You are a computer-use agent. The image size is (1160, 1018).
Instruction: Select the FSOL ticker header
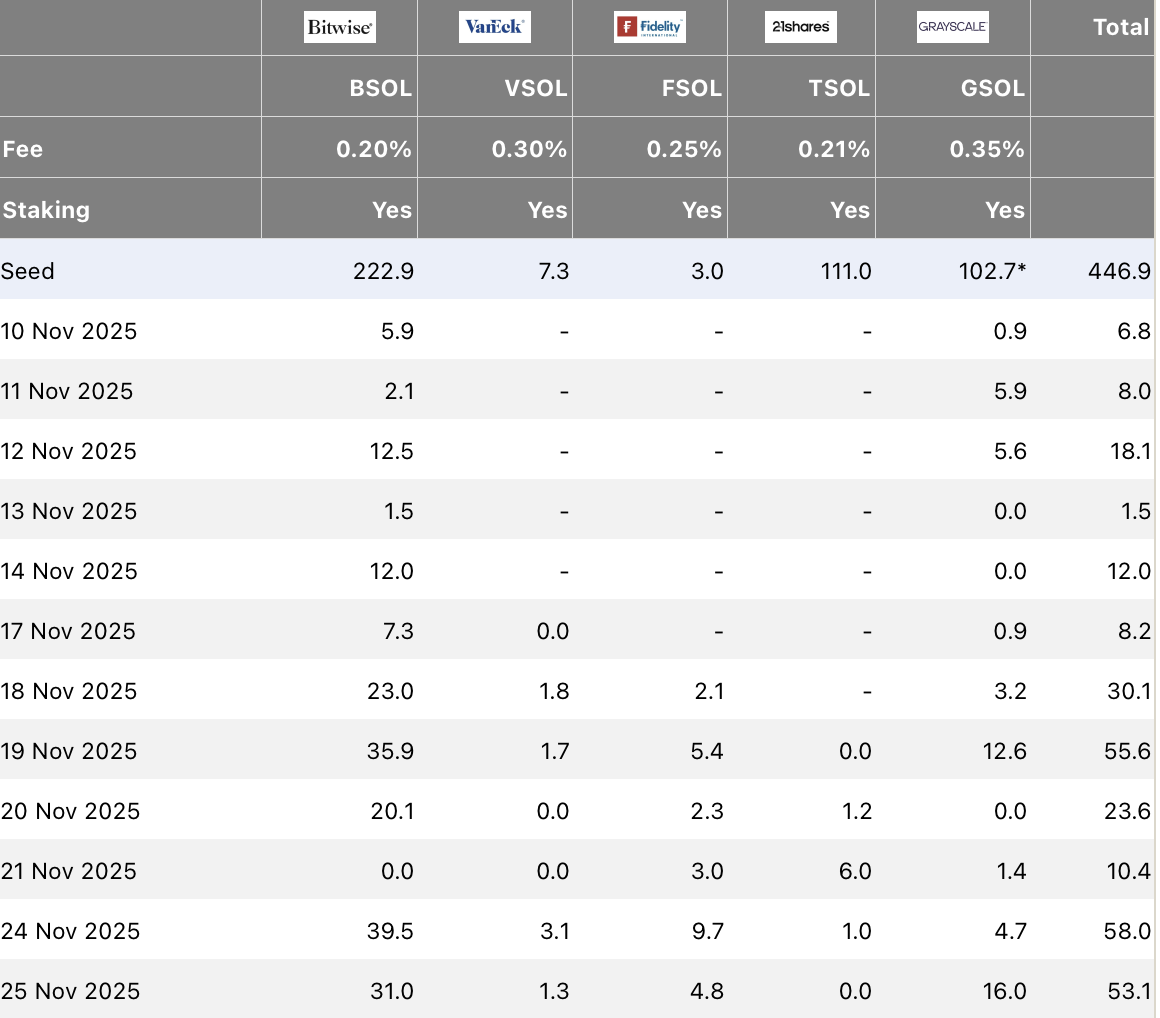(x=691, y=88)
